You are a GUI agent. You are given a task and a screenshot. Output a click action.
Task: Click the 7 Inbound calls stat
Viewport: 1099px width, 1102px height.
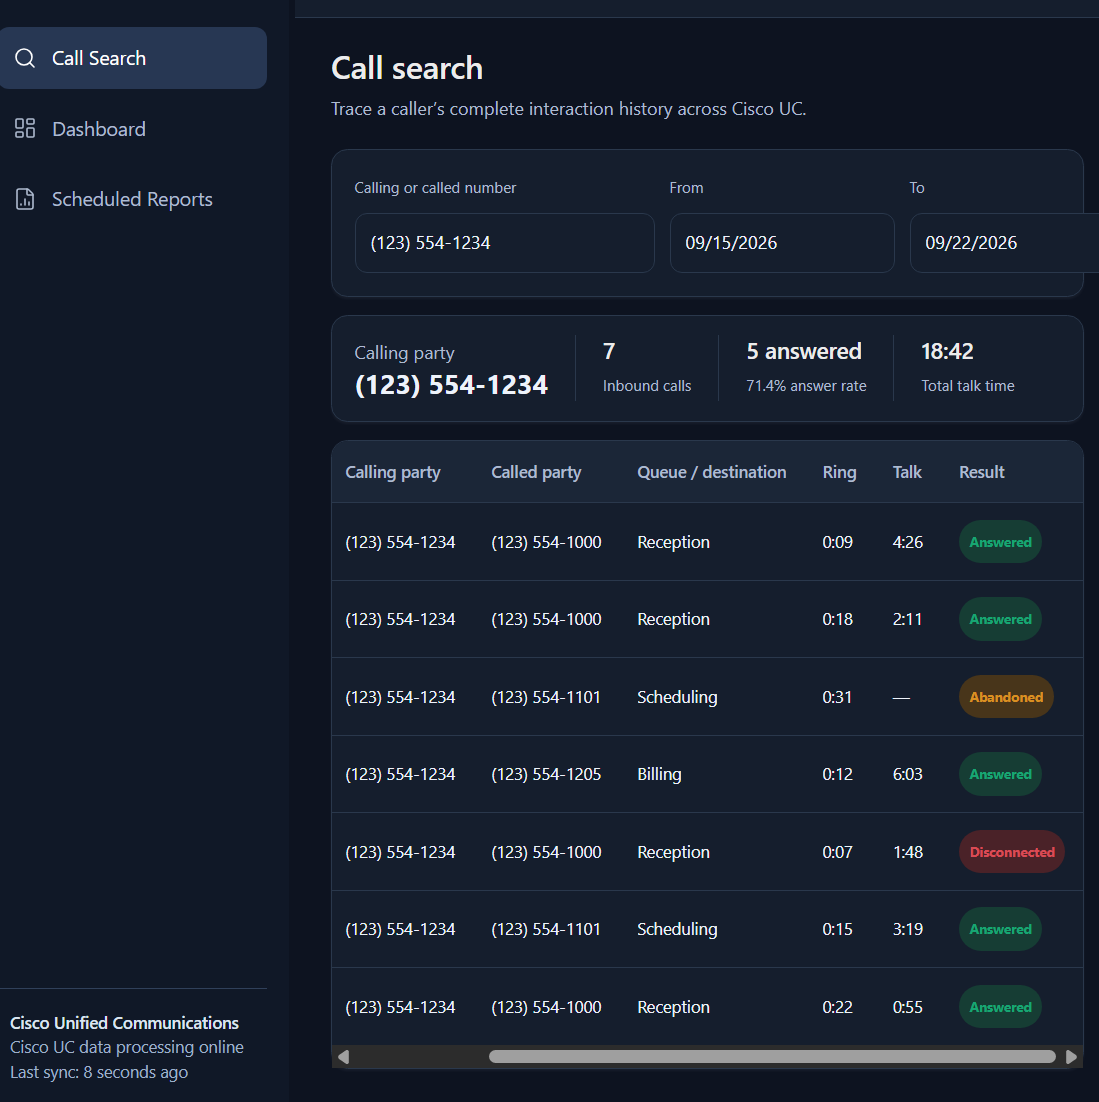point(646,368)
